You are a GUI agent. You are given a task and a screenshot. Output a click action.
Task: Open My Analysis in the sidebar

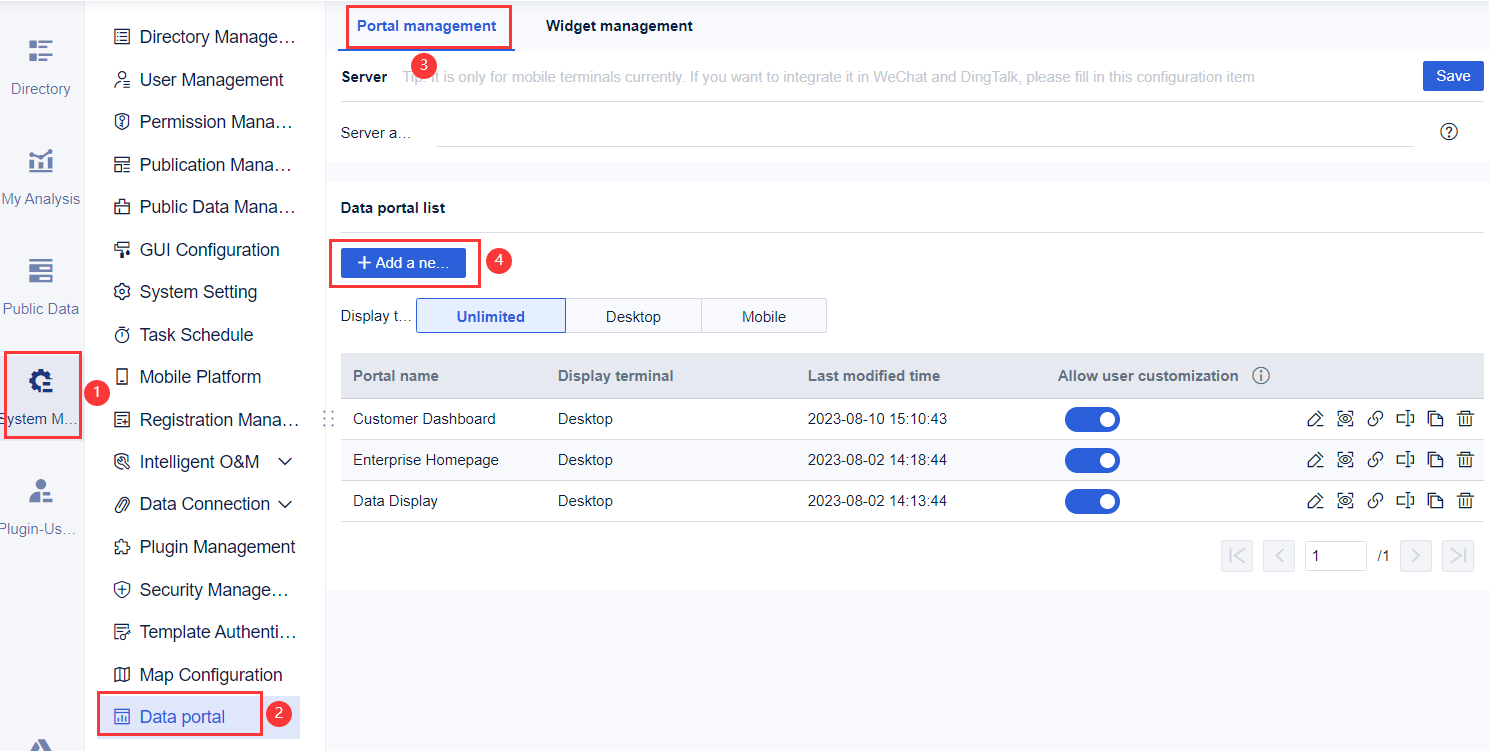41,176
